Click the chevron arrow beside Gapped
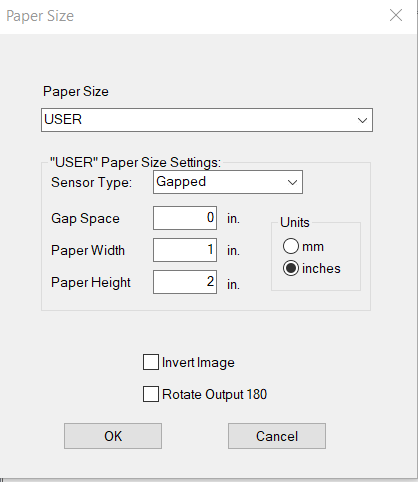Image resolution: width=418 pixels, height=482 pixels. coord(292,182)
